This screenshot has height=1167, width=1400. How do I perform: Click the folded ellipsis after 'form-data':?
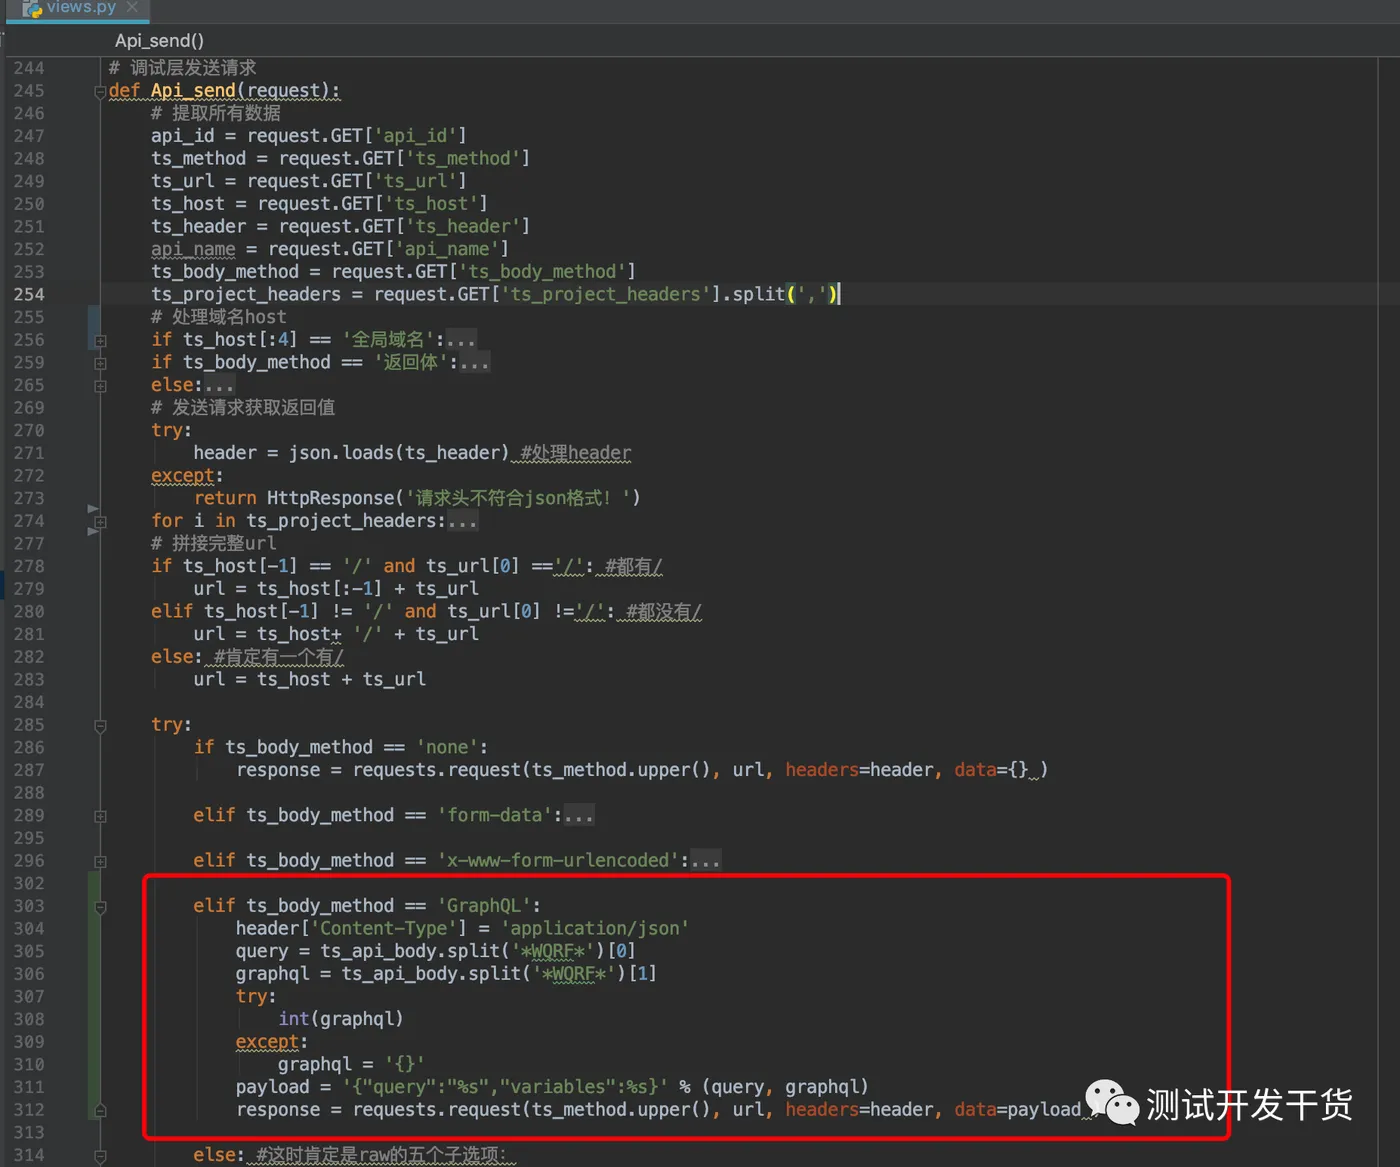[x=578, y=815]
